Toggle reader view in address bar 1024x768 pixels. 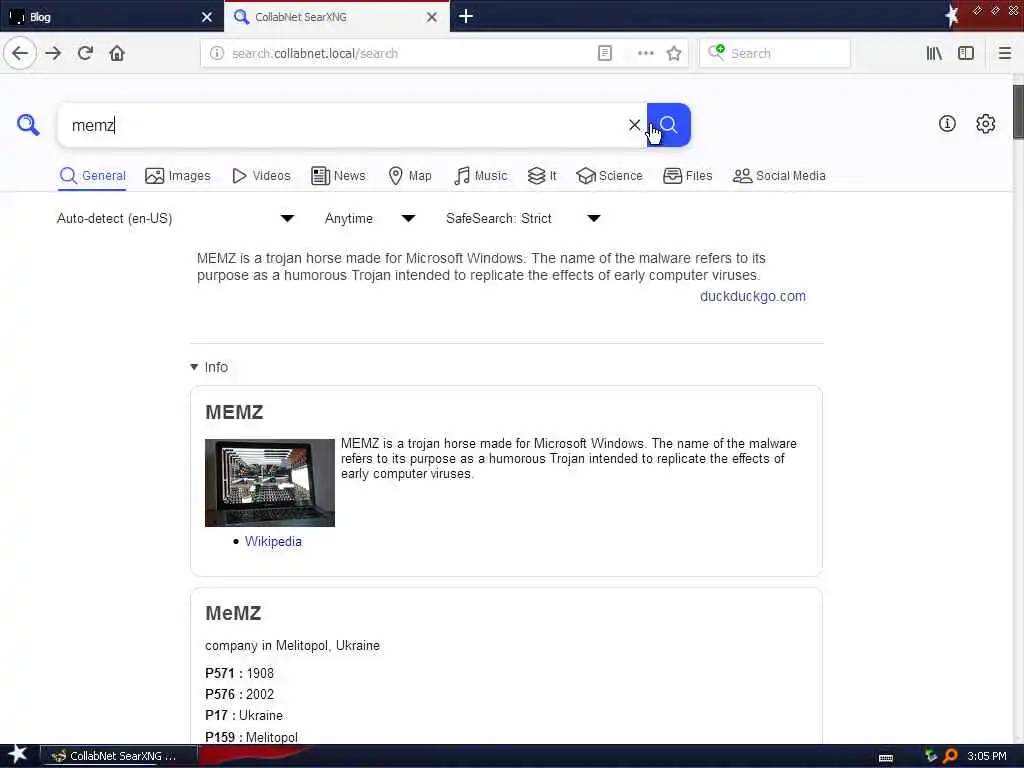[x=605, y=53]
